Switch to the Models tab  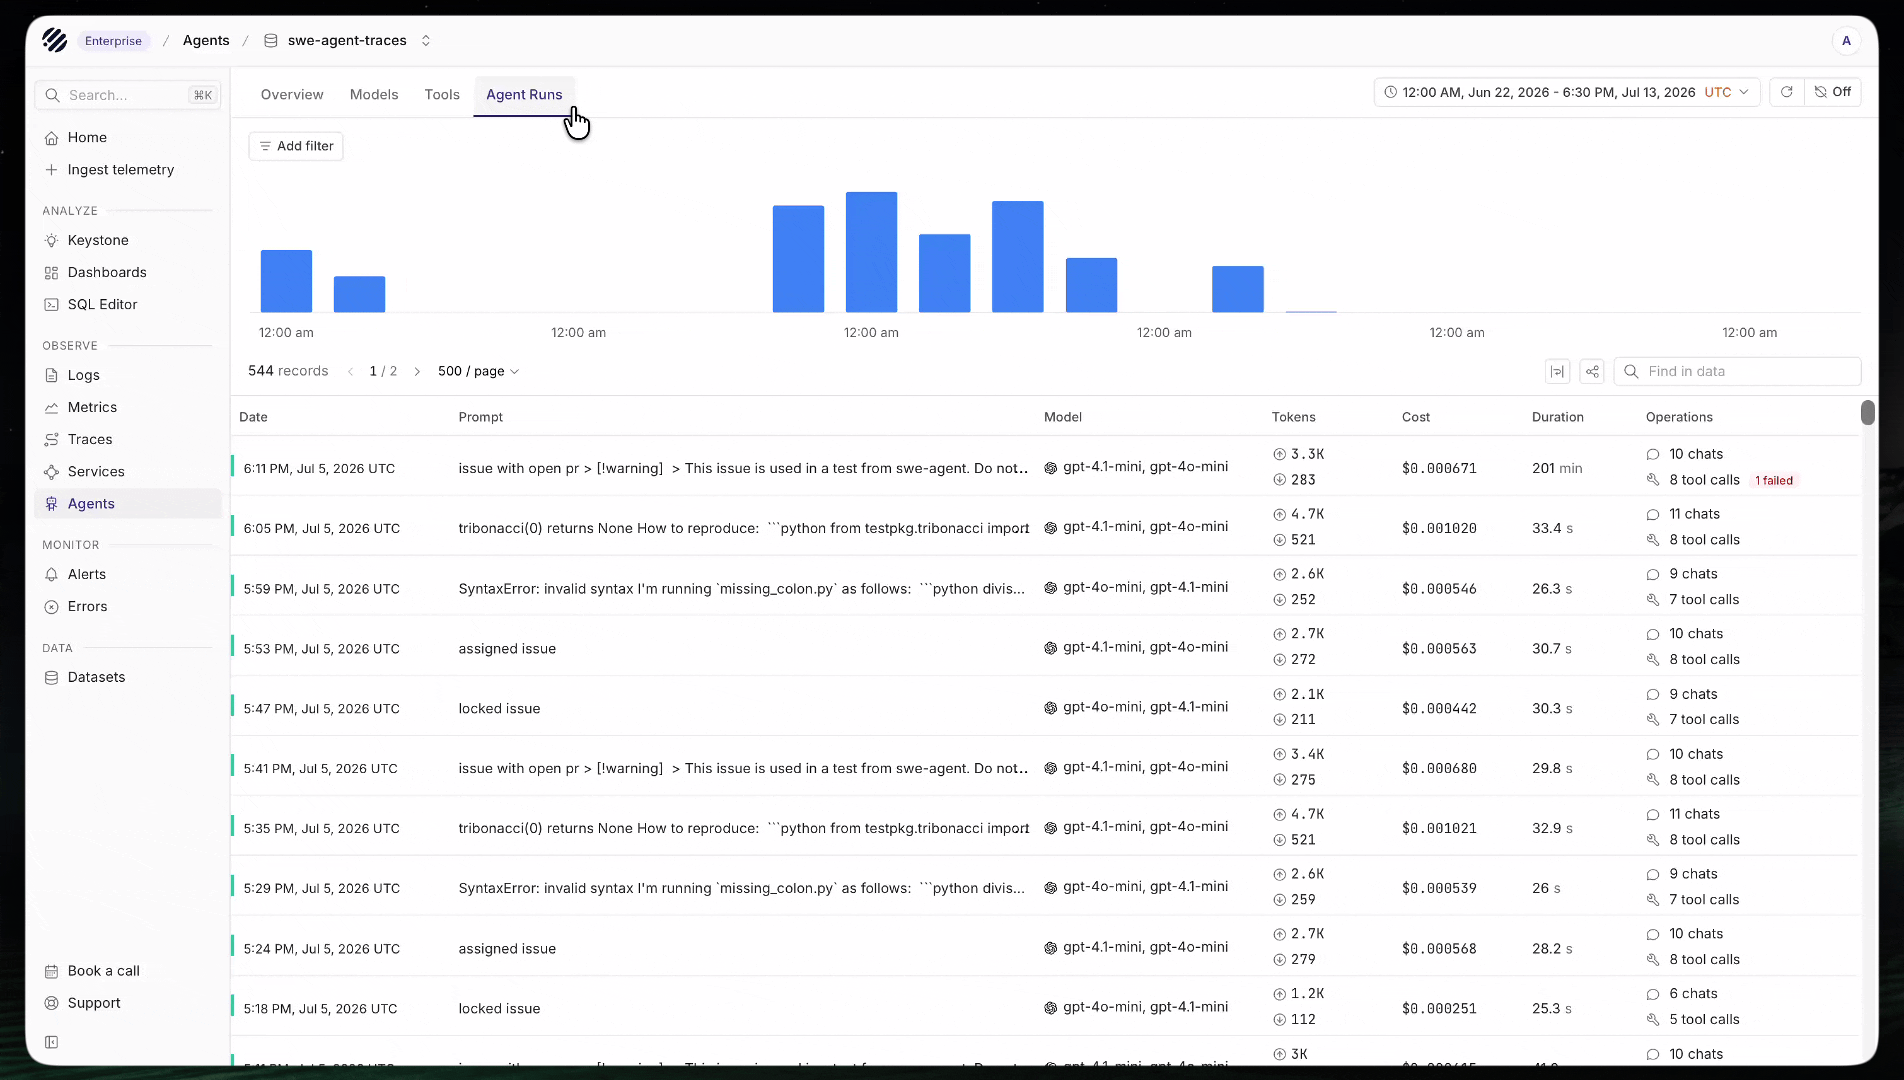(374, 94)
